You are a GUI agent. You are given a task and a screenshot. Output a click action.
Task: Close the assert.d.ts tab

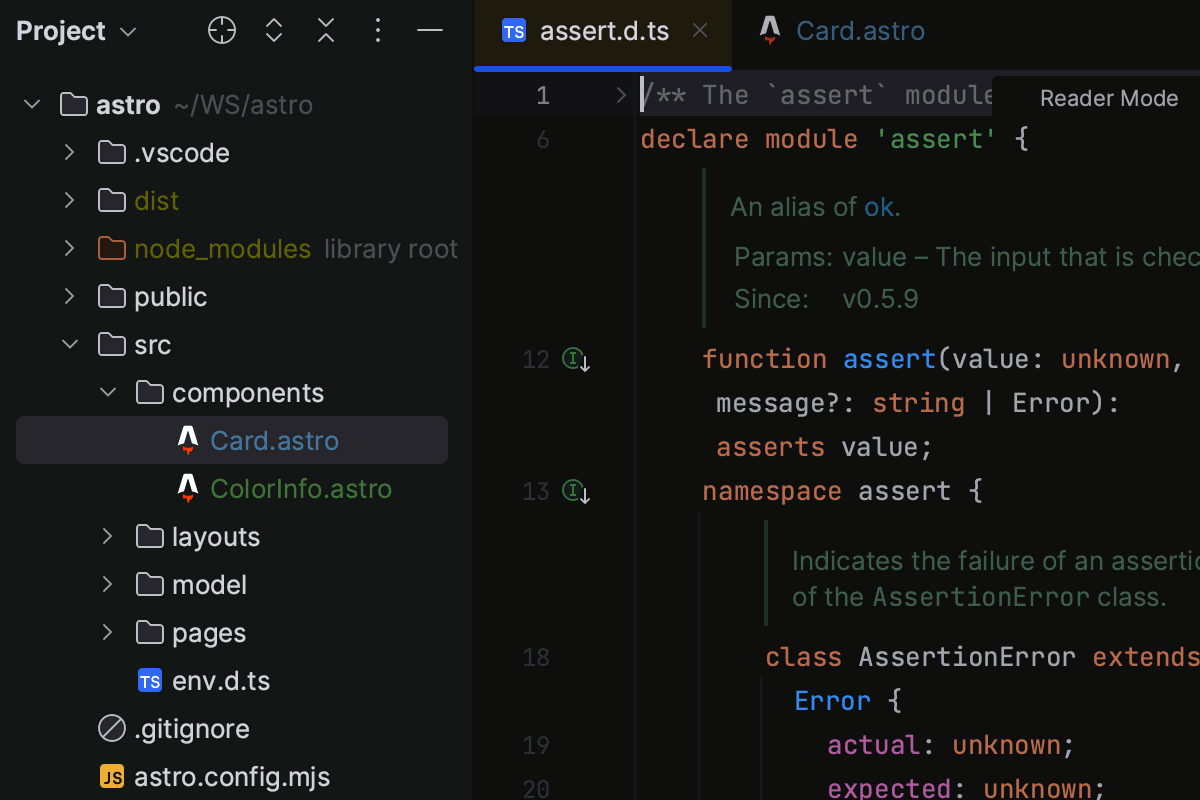coord(699,31)
